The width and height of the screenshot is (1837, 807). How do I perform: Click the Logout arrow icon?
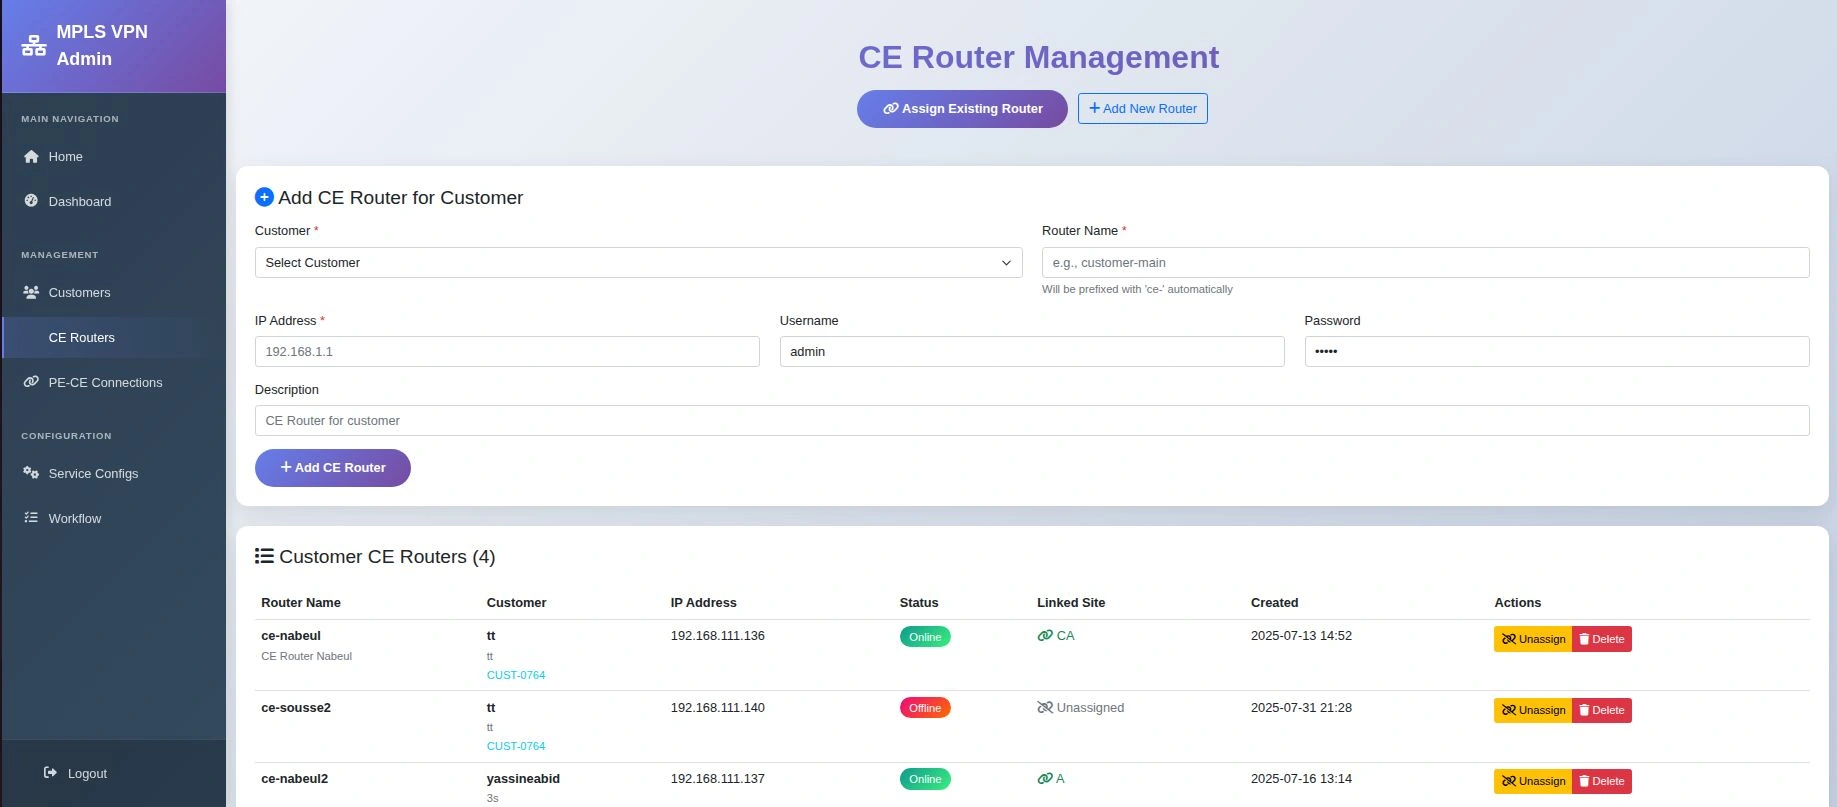click(50, 773)
